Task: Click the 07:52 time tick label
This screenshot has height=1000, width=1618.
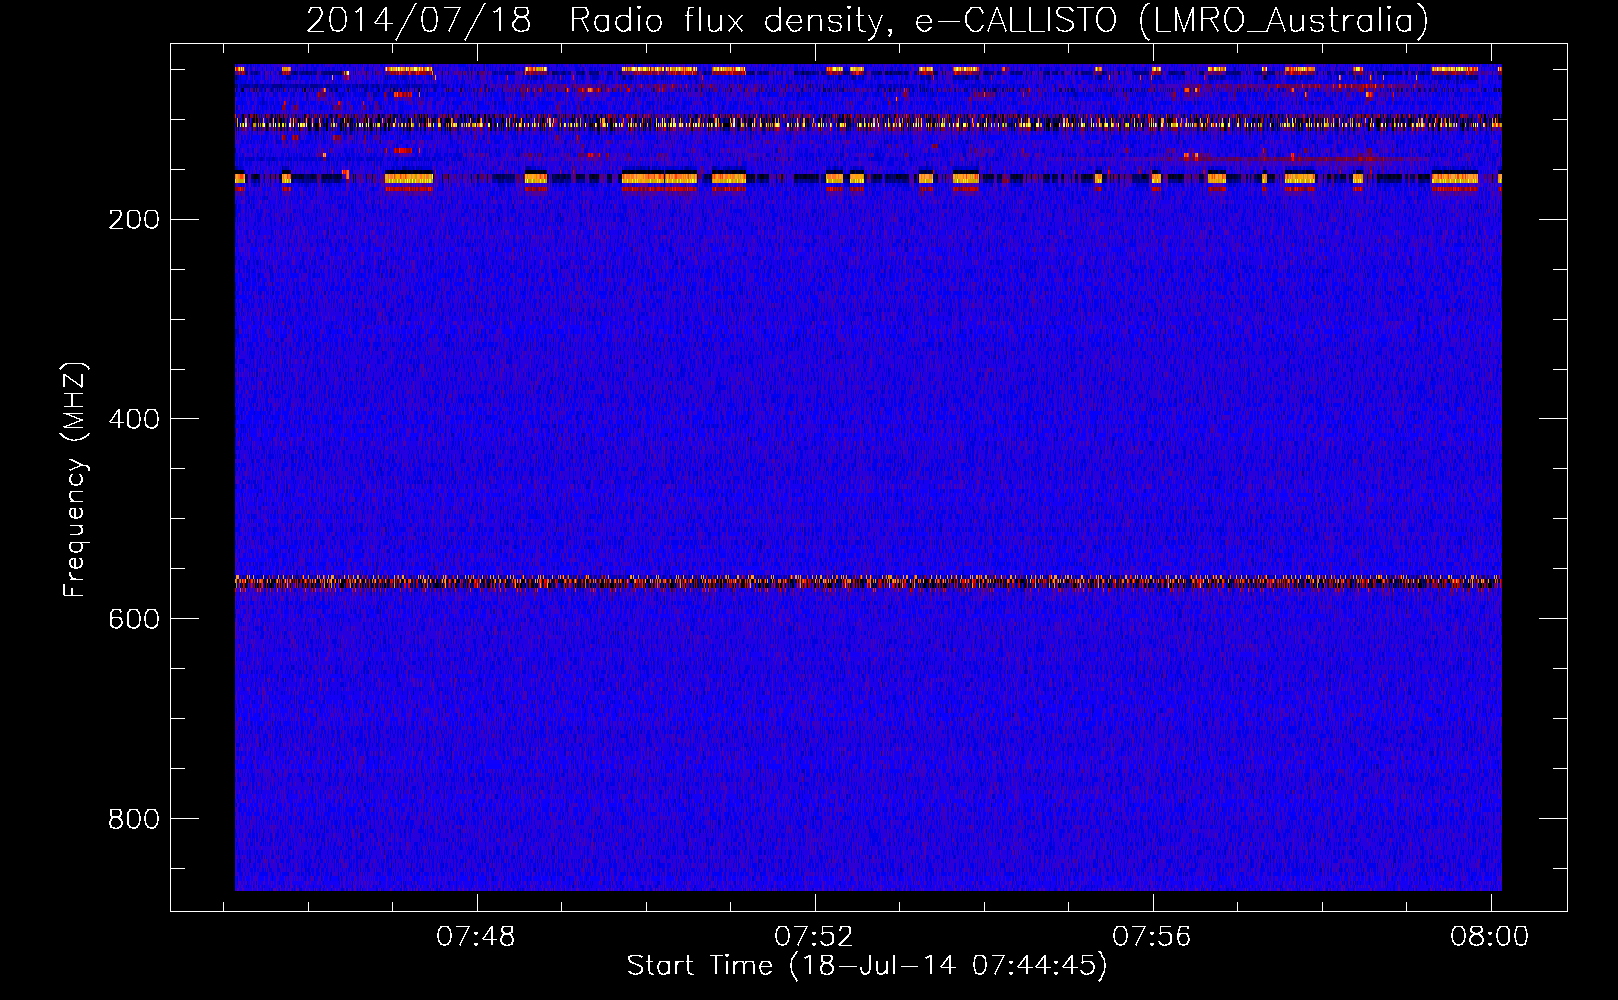Action: click(814, 937)
